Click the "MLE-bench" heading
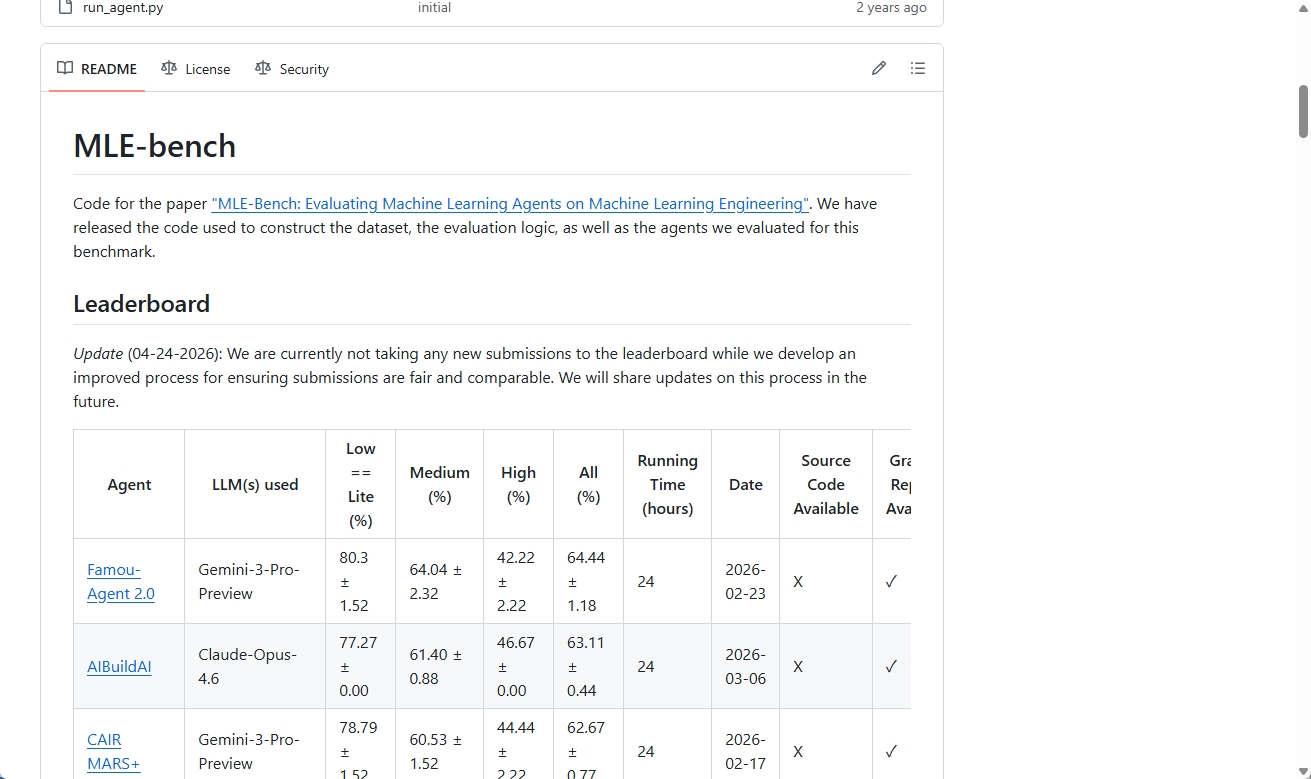The height and width of the screenshot is (779, 1311). pyautogui.click(x=155, y=146)
